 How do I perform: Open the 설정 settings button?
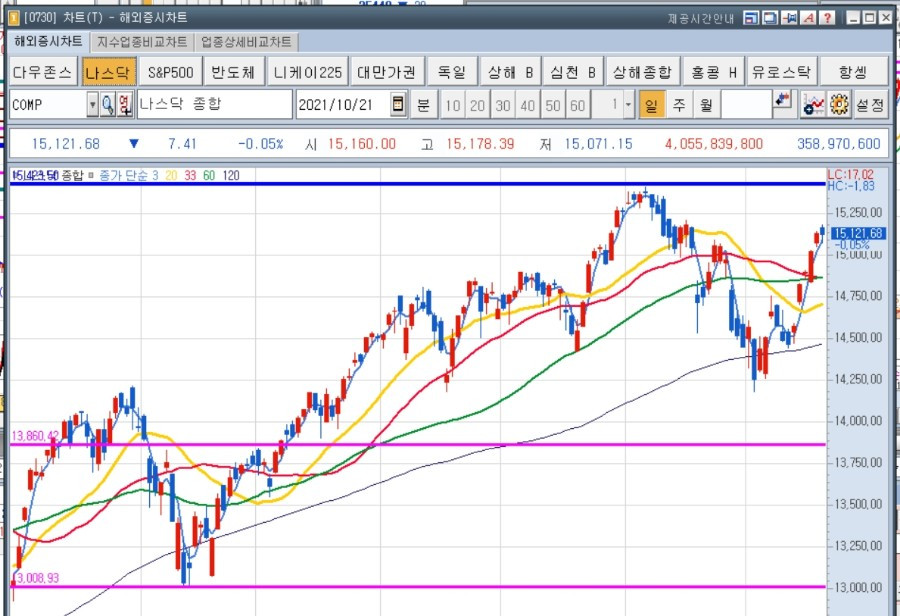(x=870, y=104)
